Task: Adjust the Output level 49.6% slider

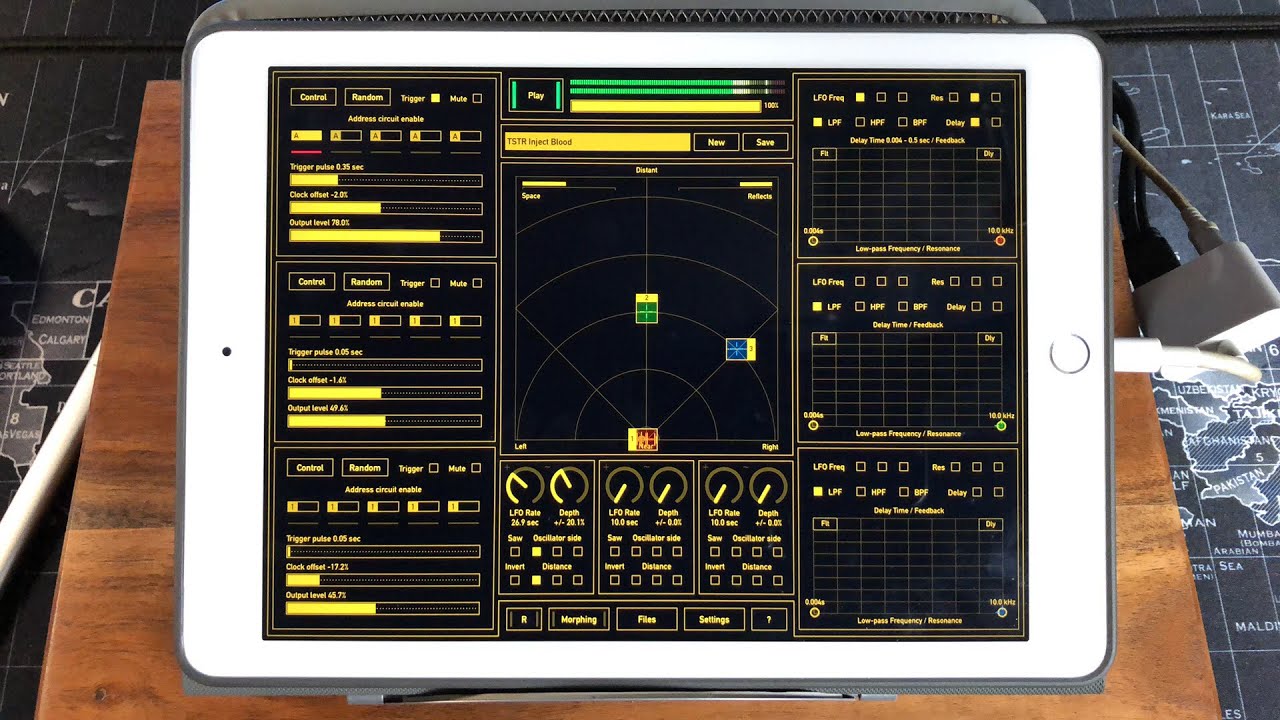Action: pos(385,421)
